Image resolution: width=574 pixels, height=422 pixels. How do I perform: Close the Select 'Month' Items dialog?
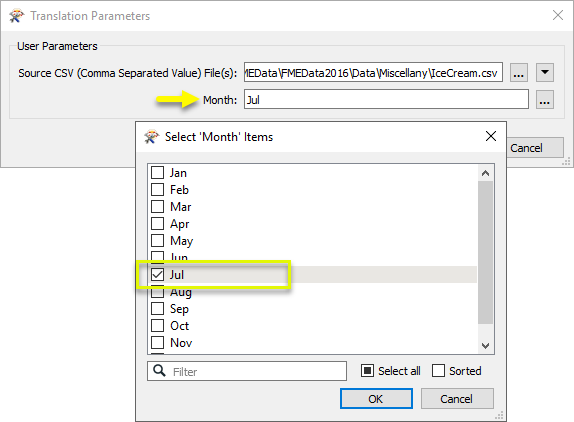point(491,136)
